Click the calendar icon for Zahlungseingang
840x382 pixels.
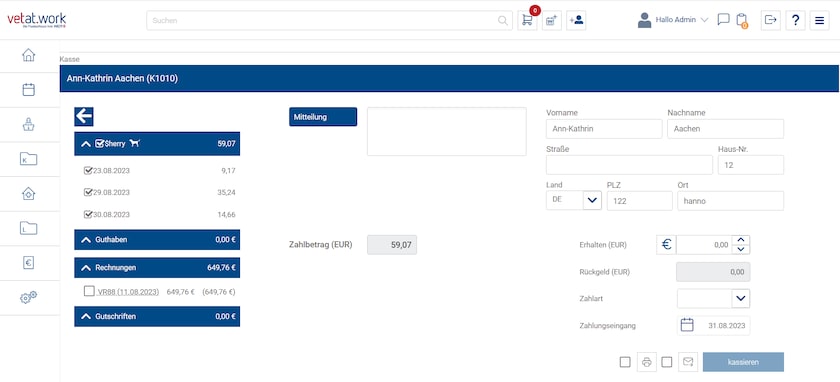(x=687, y=325)
